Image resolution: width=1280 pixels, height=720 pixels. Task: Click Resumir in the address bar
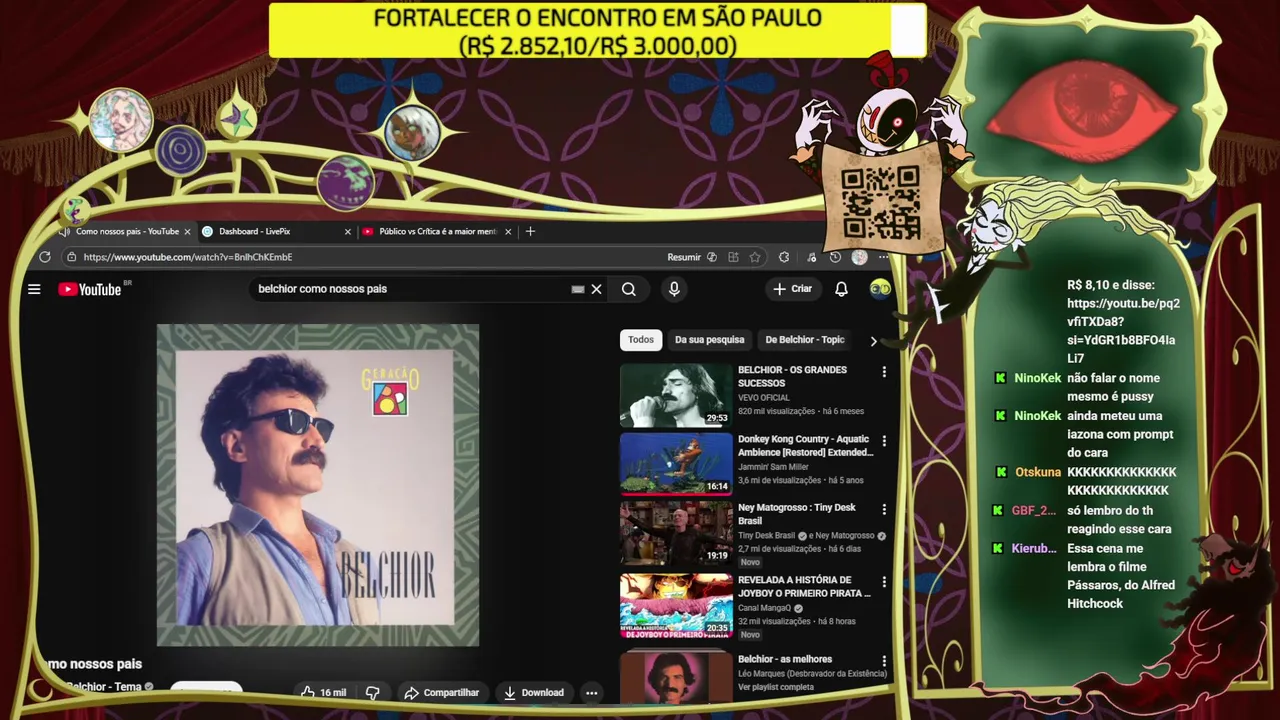coord(684,257)
